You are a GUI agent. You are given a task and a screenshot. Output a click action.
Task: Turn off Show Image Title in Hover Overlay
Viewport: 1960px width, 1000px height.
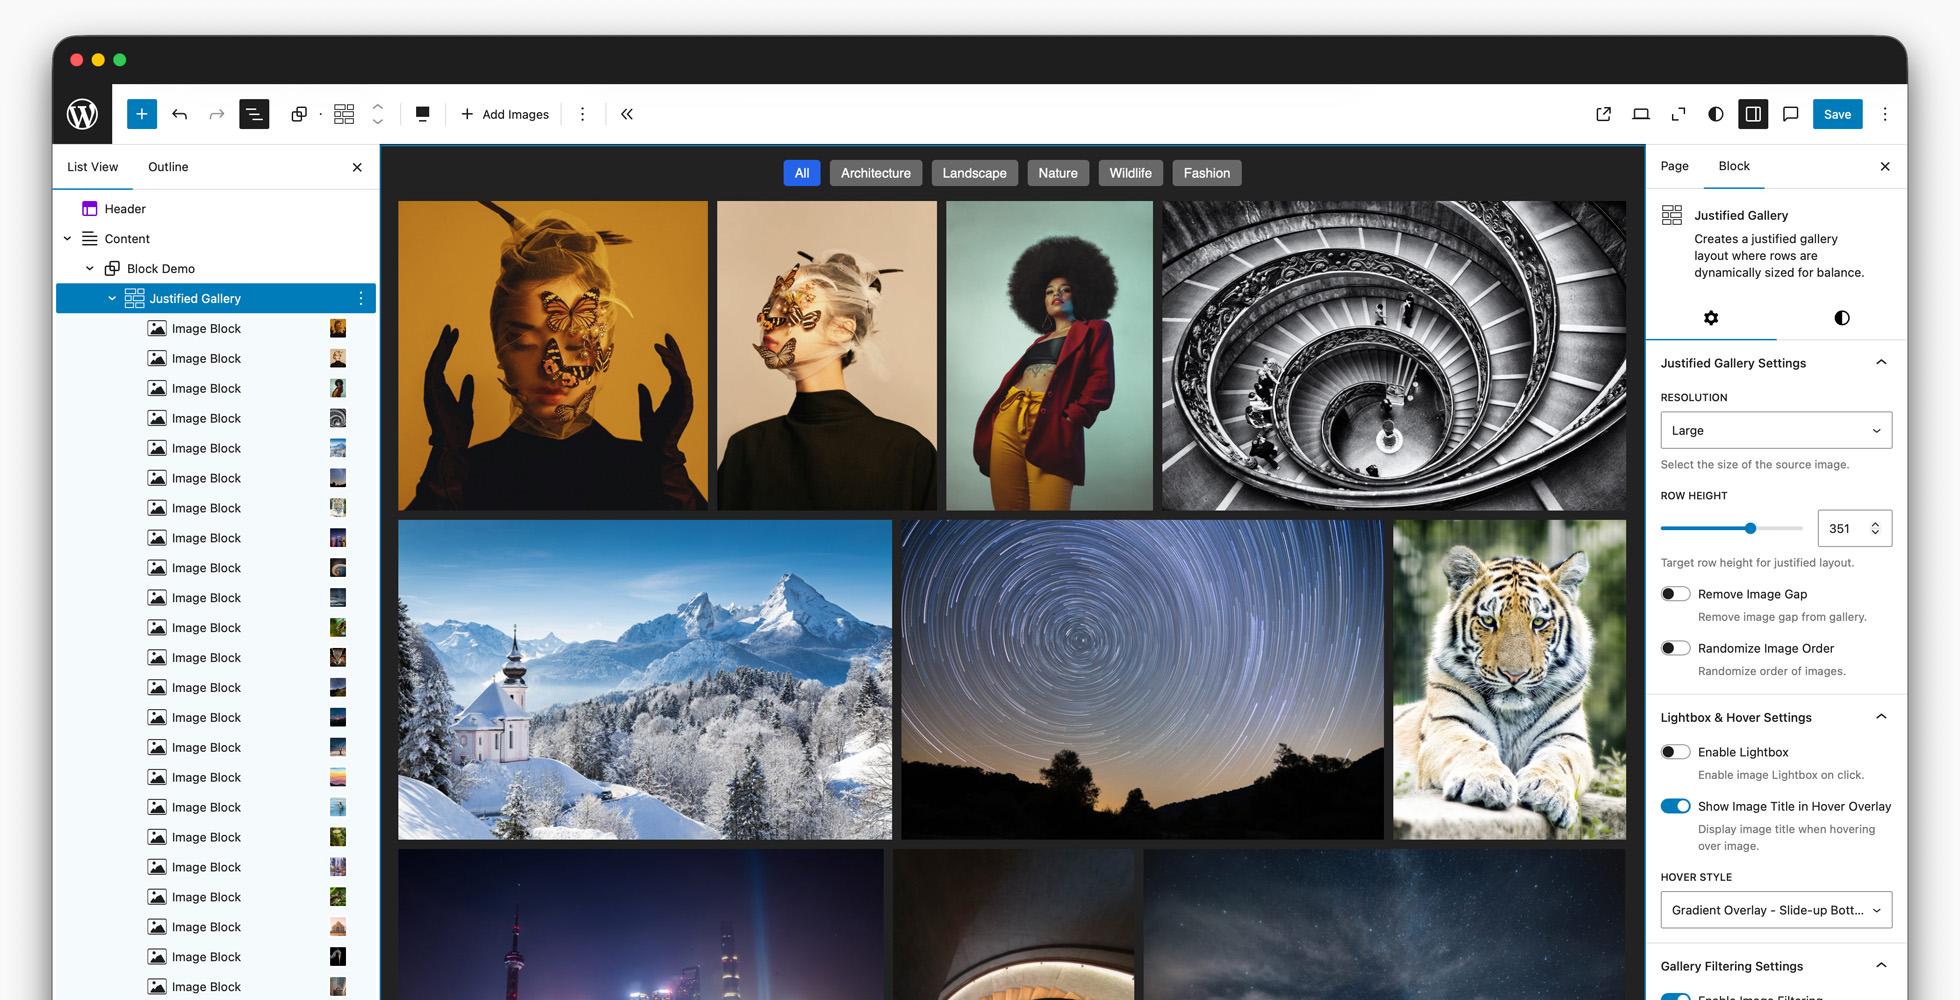pyautogui.click(x=1675, y=806)
